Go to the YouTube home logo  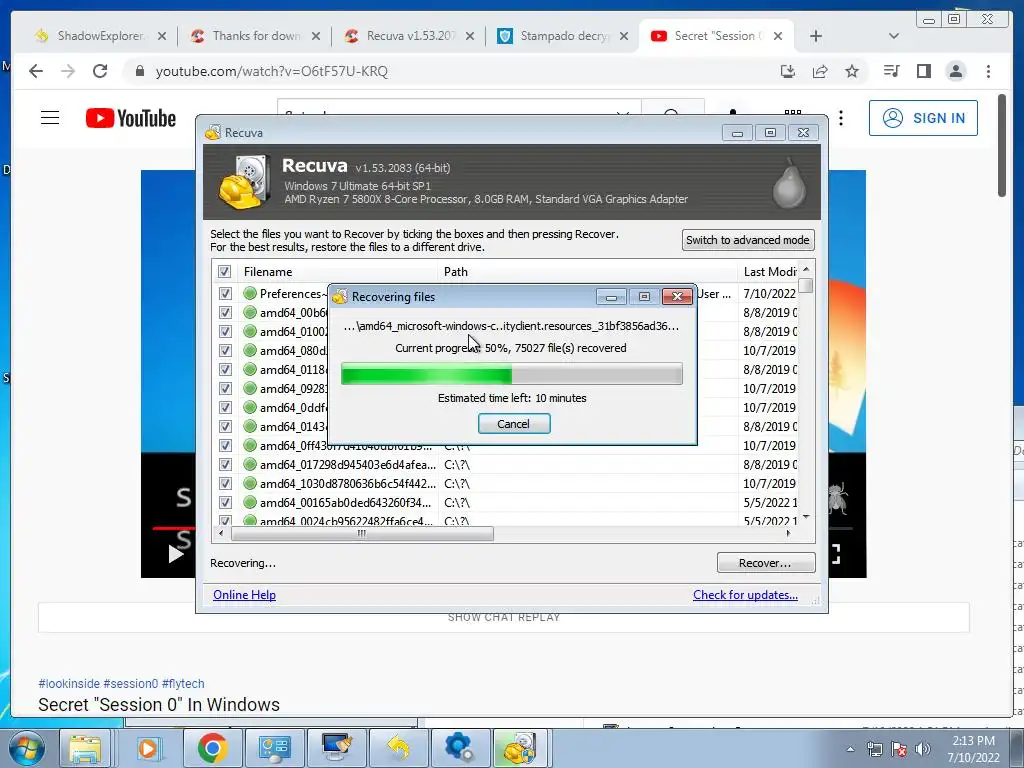click(131, 118)
